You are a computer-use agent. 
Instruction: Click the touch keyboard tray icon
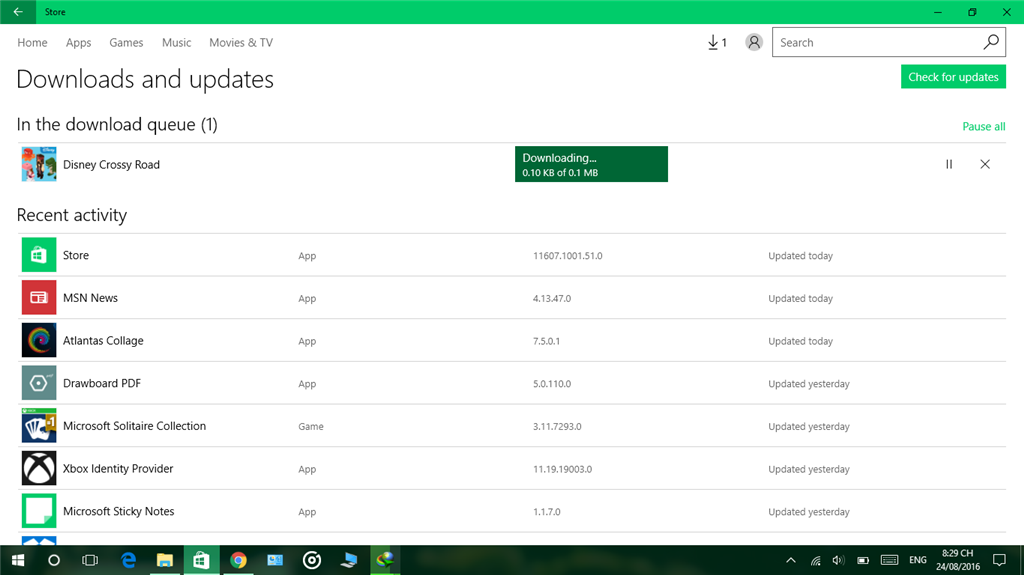tap(889, 560)
